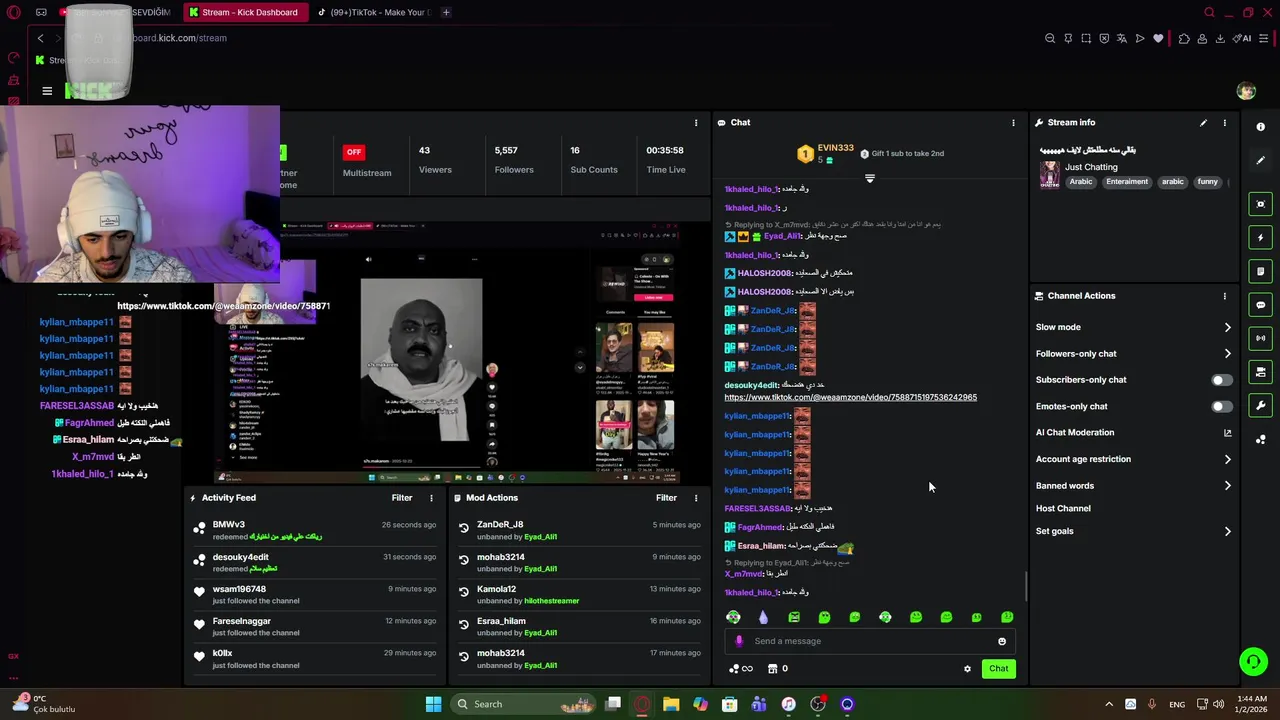
Task: Click the Arabic stream tag
Action: tap(1081, 182)
